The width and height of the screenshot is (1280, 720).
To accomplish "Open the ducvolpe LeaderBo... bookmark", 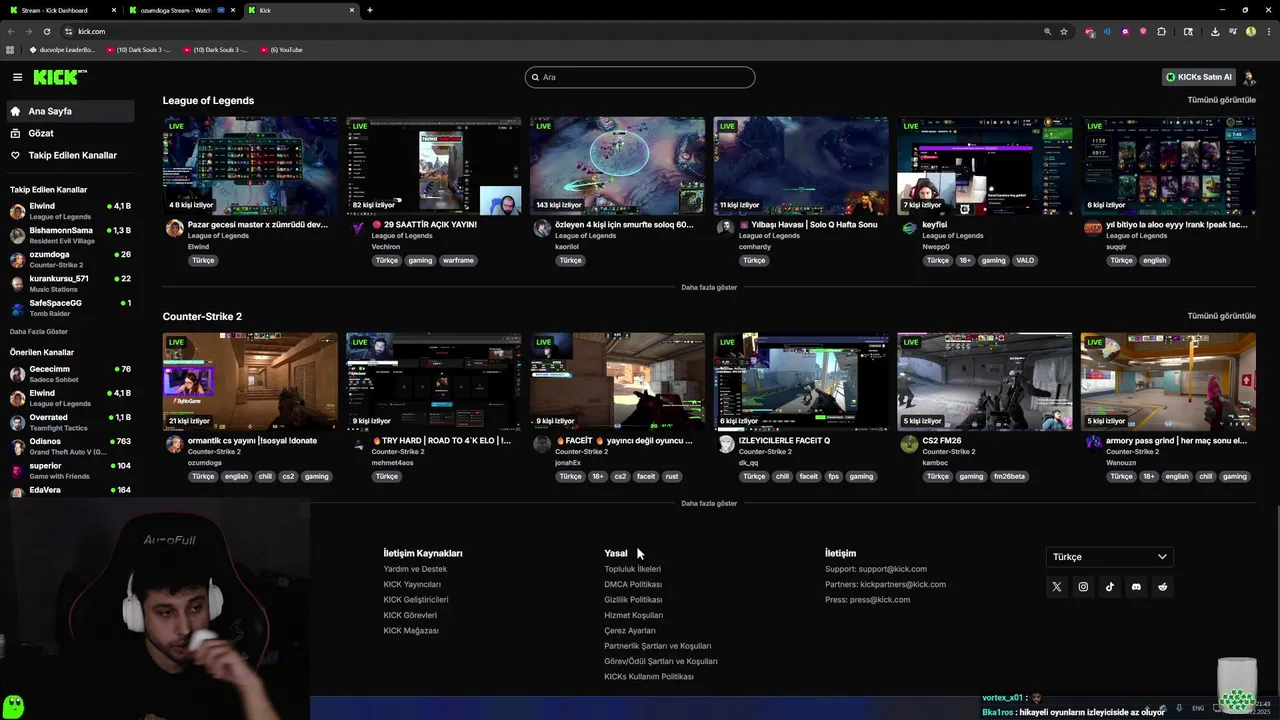I will click(63, 49).
